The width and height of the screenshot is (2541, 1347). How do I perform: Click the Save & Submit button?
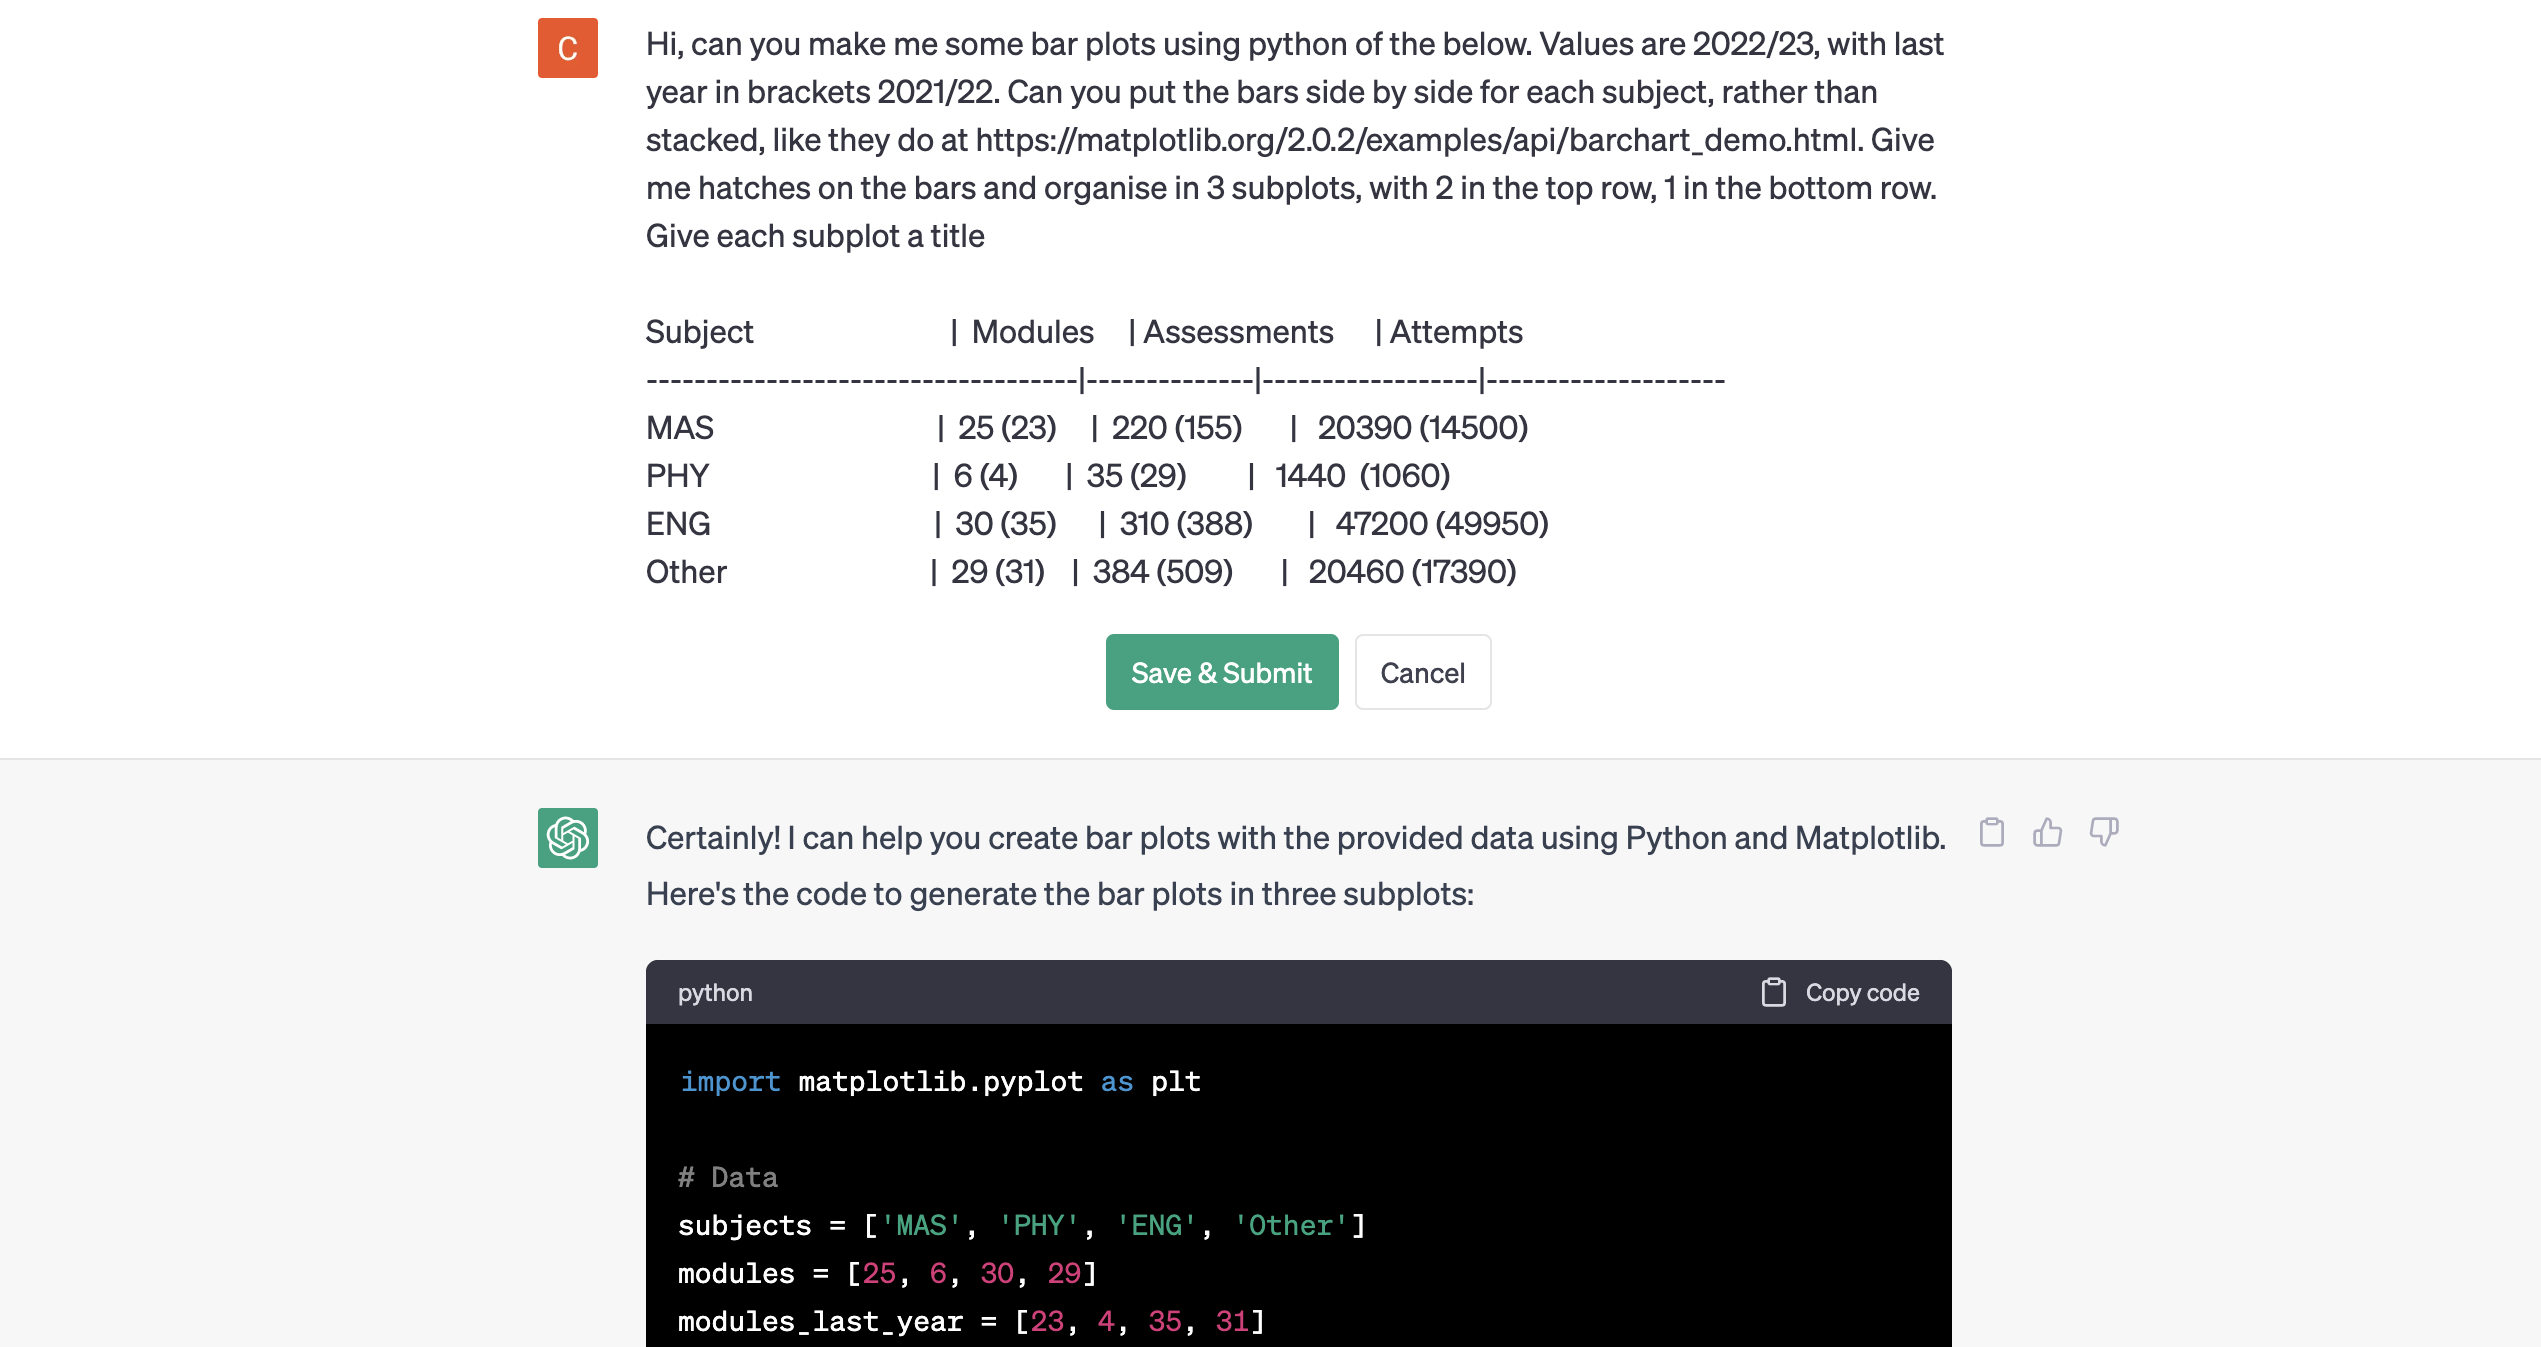click(1221, 672)
